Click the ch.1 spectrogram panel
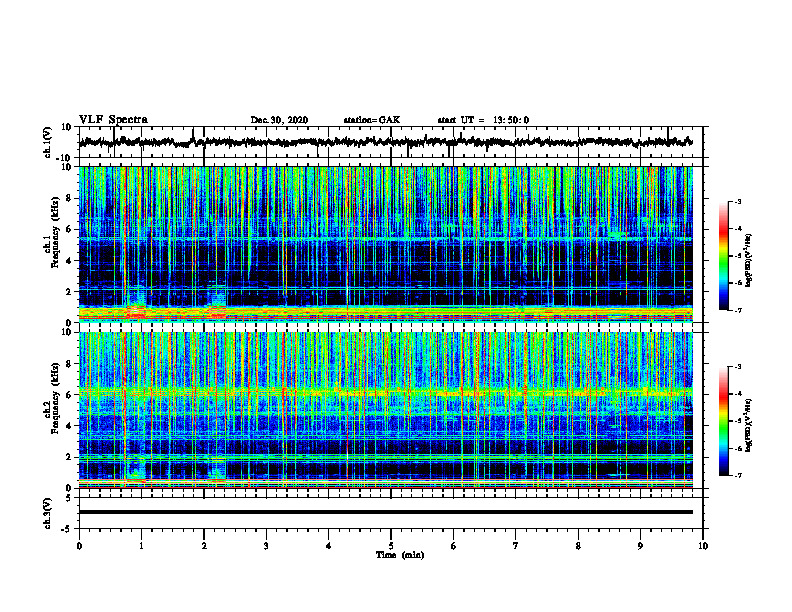792x612 pixels. [385, 244]
